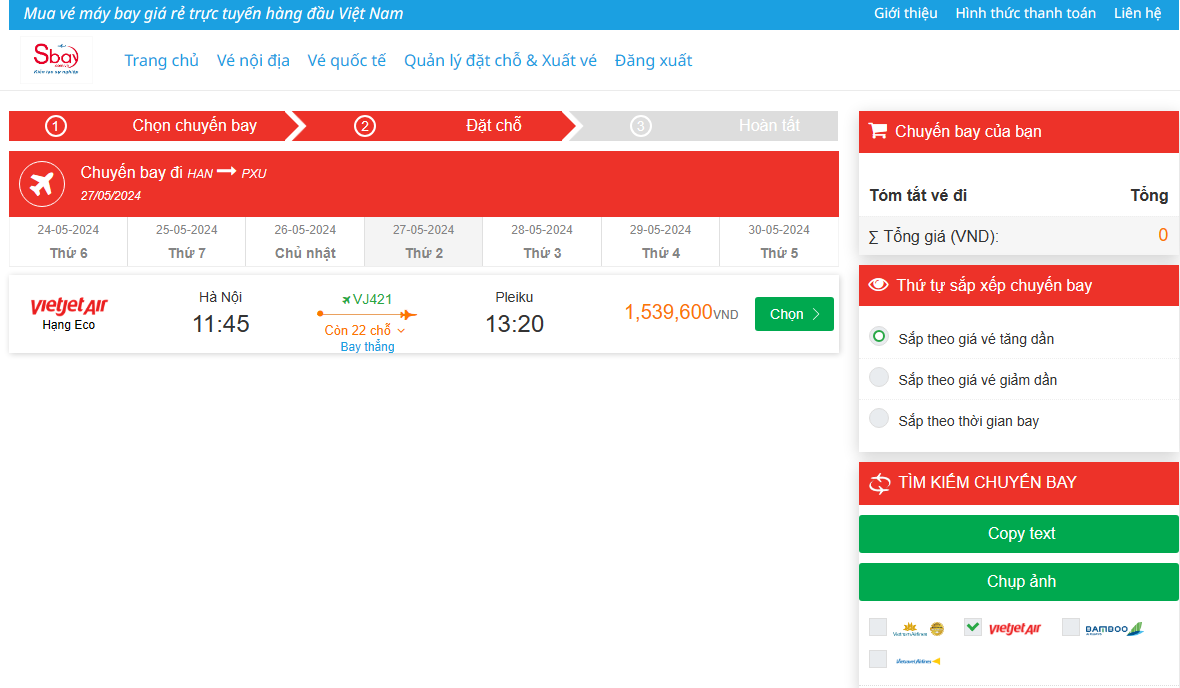Click the shopping cart icon beside Chuyến bay của bạn

[x=878, y=131]
